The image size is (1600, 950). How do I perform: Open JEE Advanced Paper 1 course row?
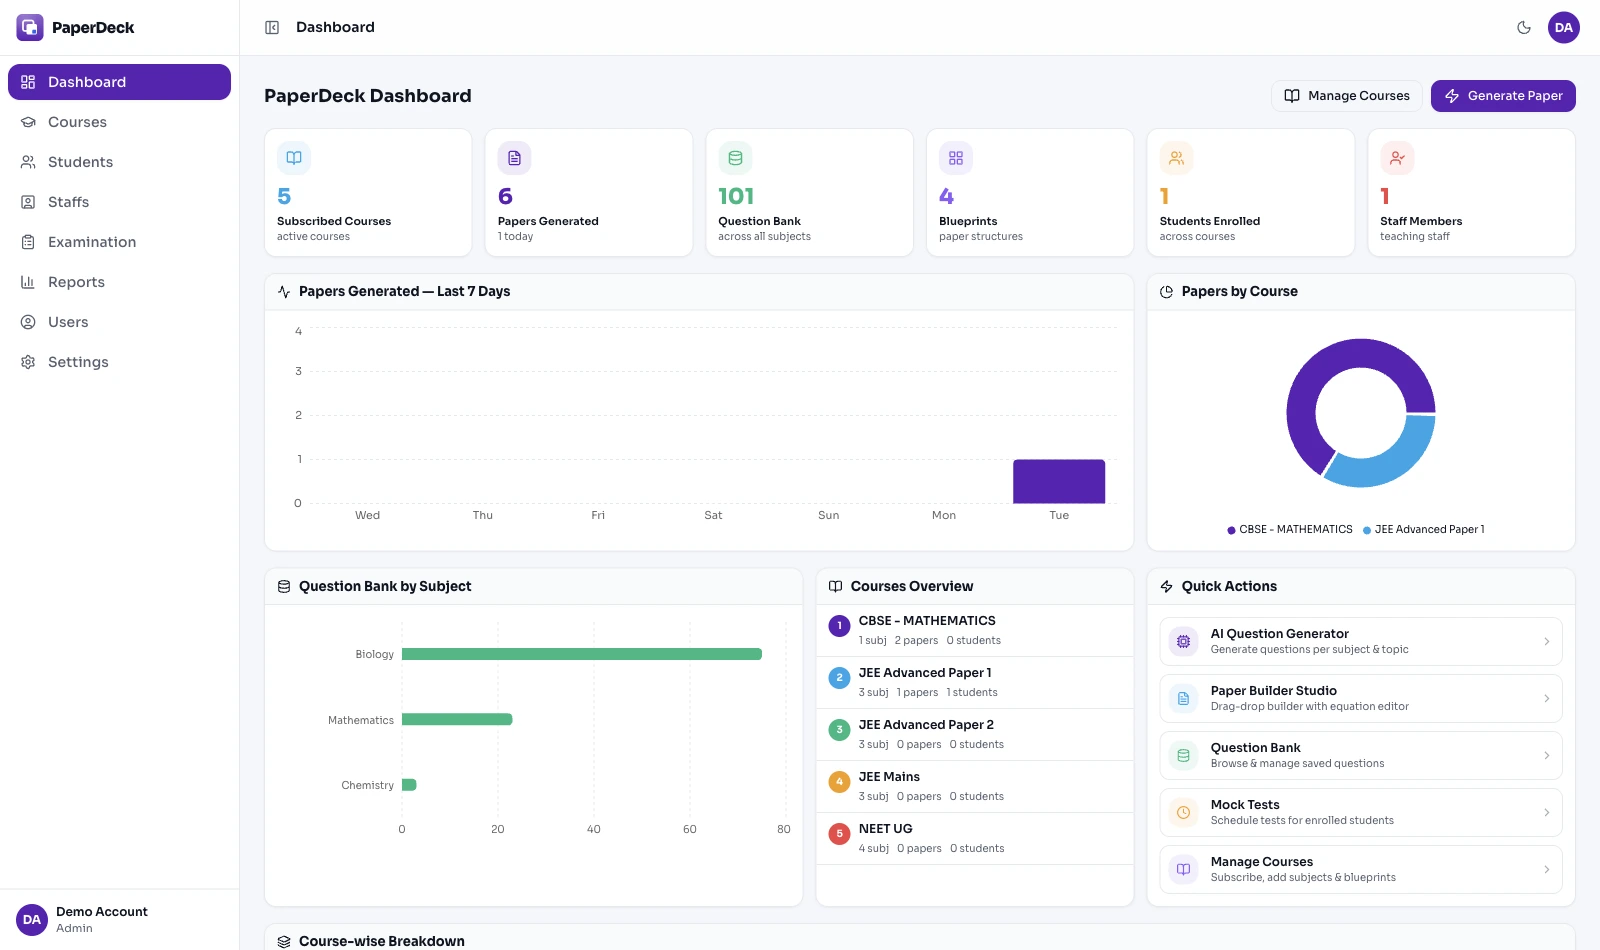(x=975, y=682)
